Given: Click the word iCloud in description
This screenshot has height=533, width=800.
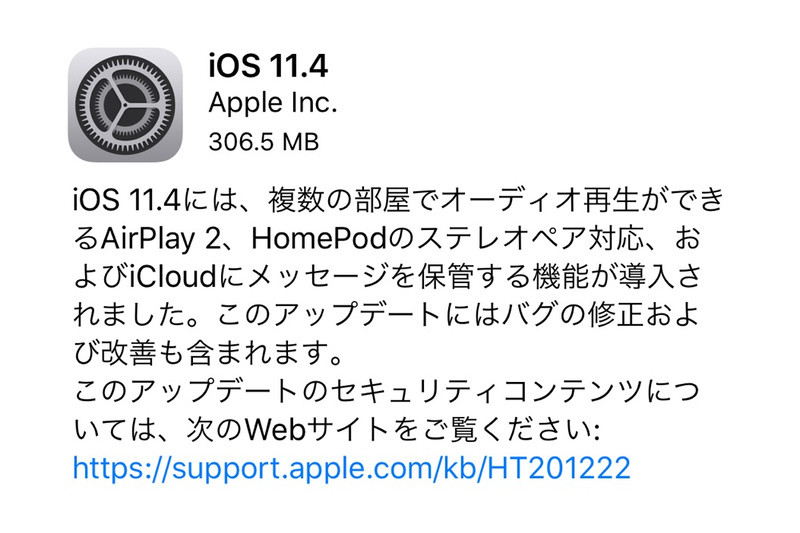Looking at the screenshot, I should click(x=173, y=276).
